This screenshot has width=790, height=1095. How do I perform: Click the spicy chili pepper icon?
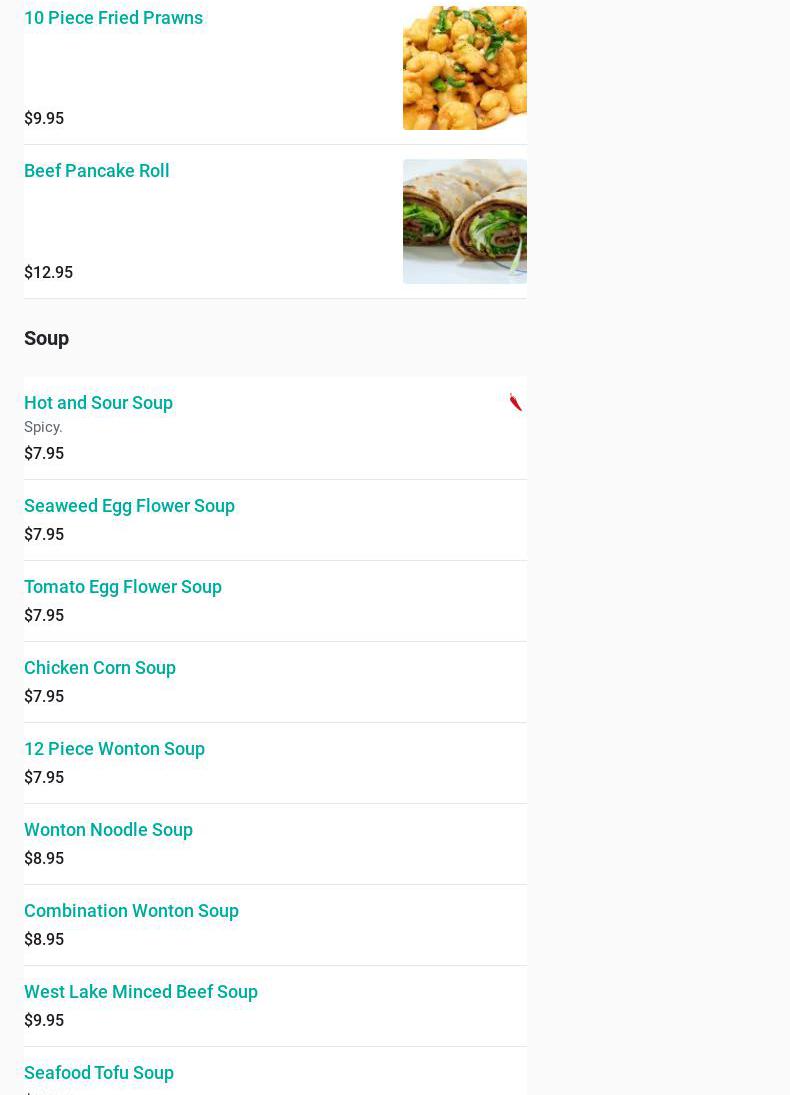coord(516,402)
